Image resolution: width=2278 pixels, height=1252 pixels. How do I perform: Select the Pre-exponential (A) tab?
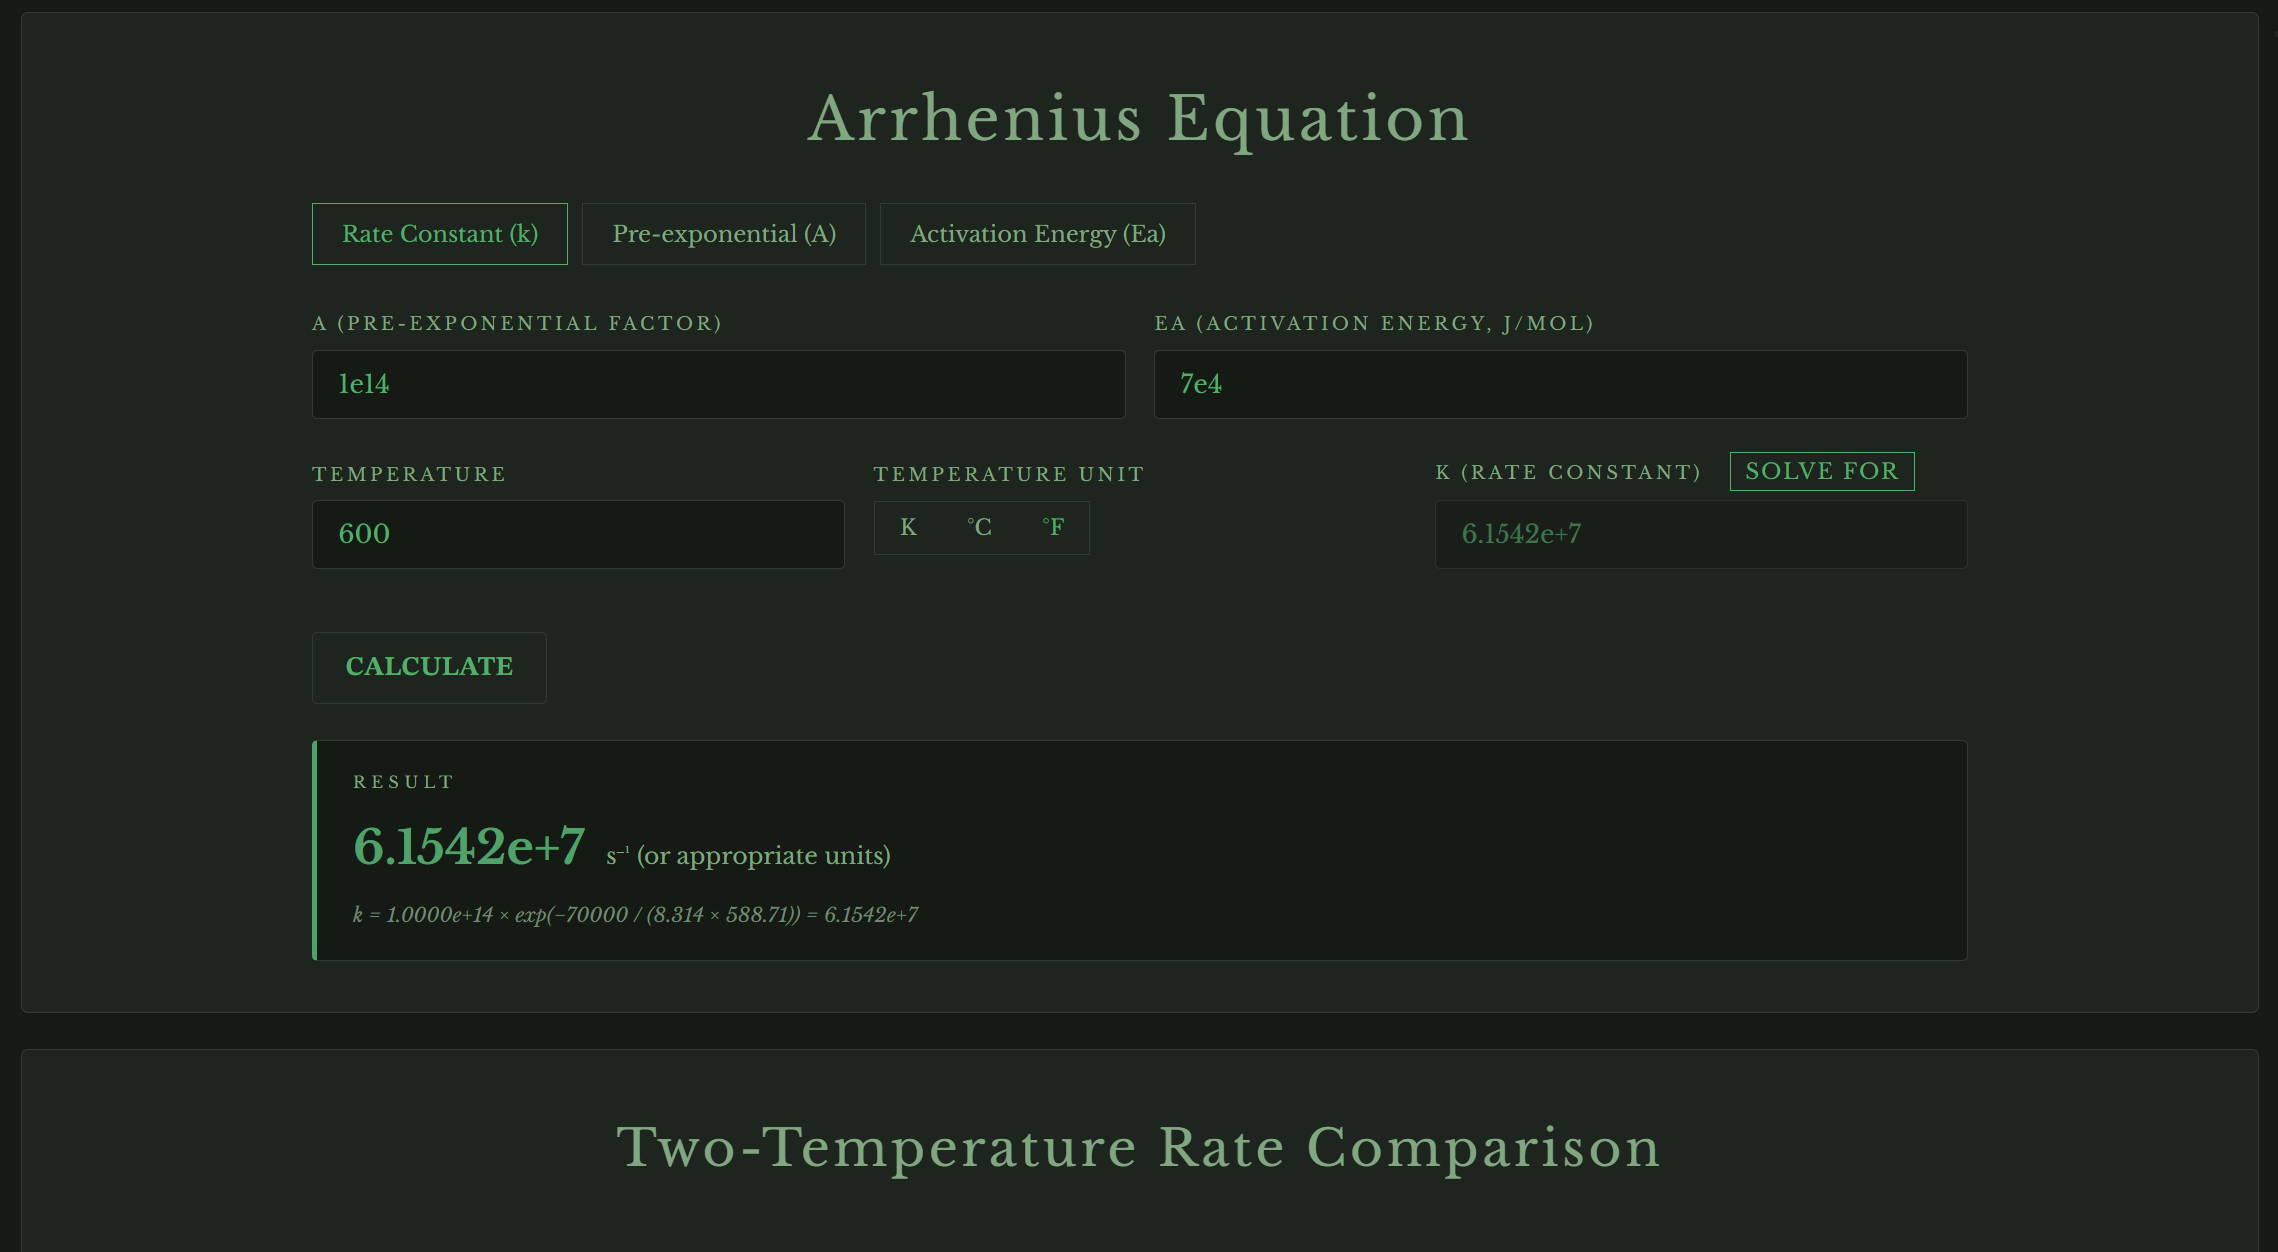point(724,234)
